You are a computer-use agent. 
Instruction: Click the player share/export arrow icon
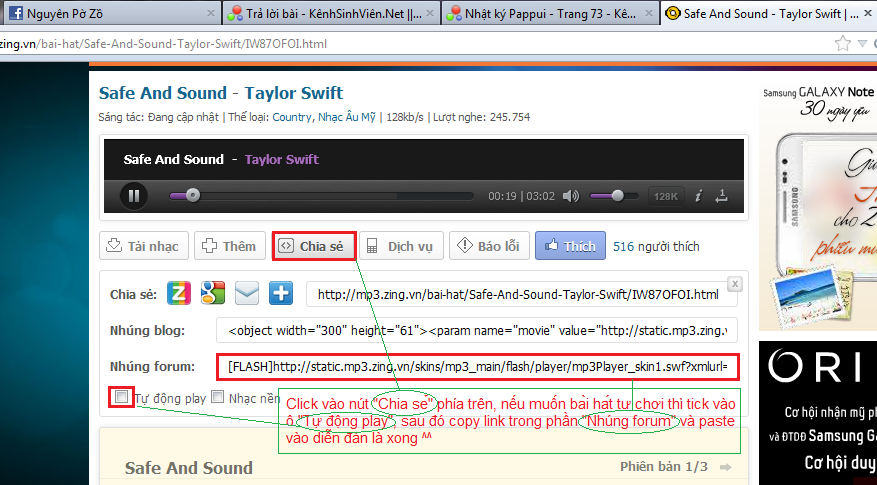point(722,196)
